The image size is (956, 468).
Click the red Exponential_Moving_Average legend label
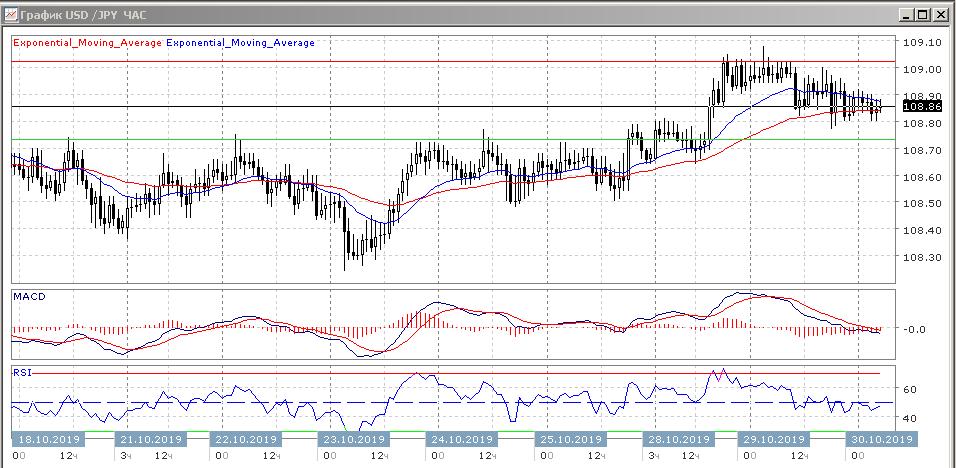pos(87,43)
